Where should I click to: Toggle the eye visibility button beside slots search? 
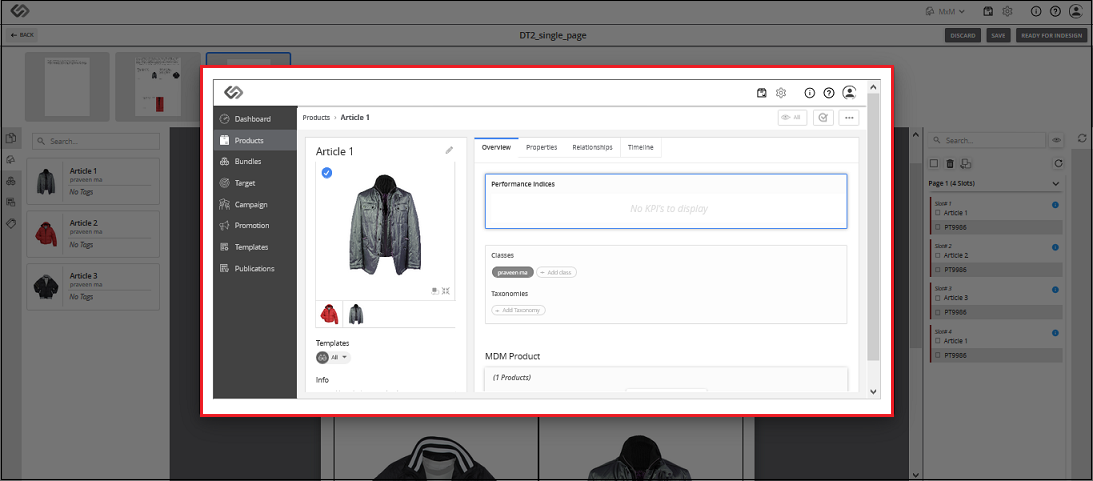pos(1056,140)
